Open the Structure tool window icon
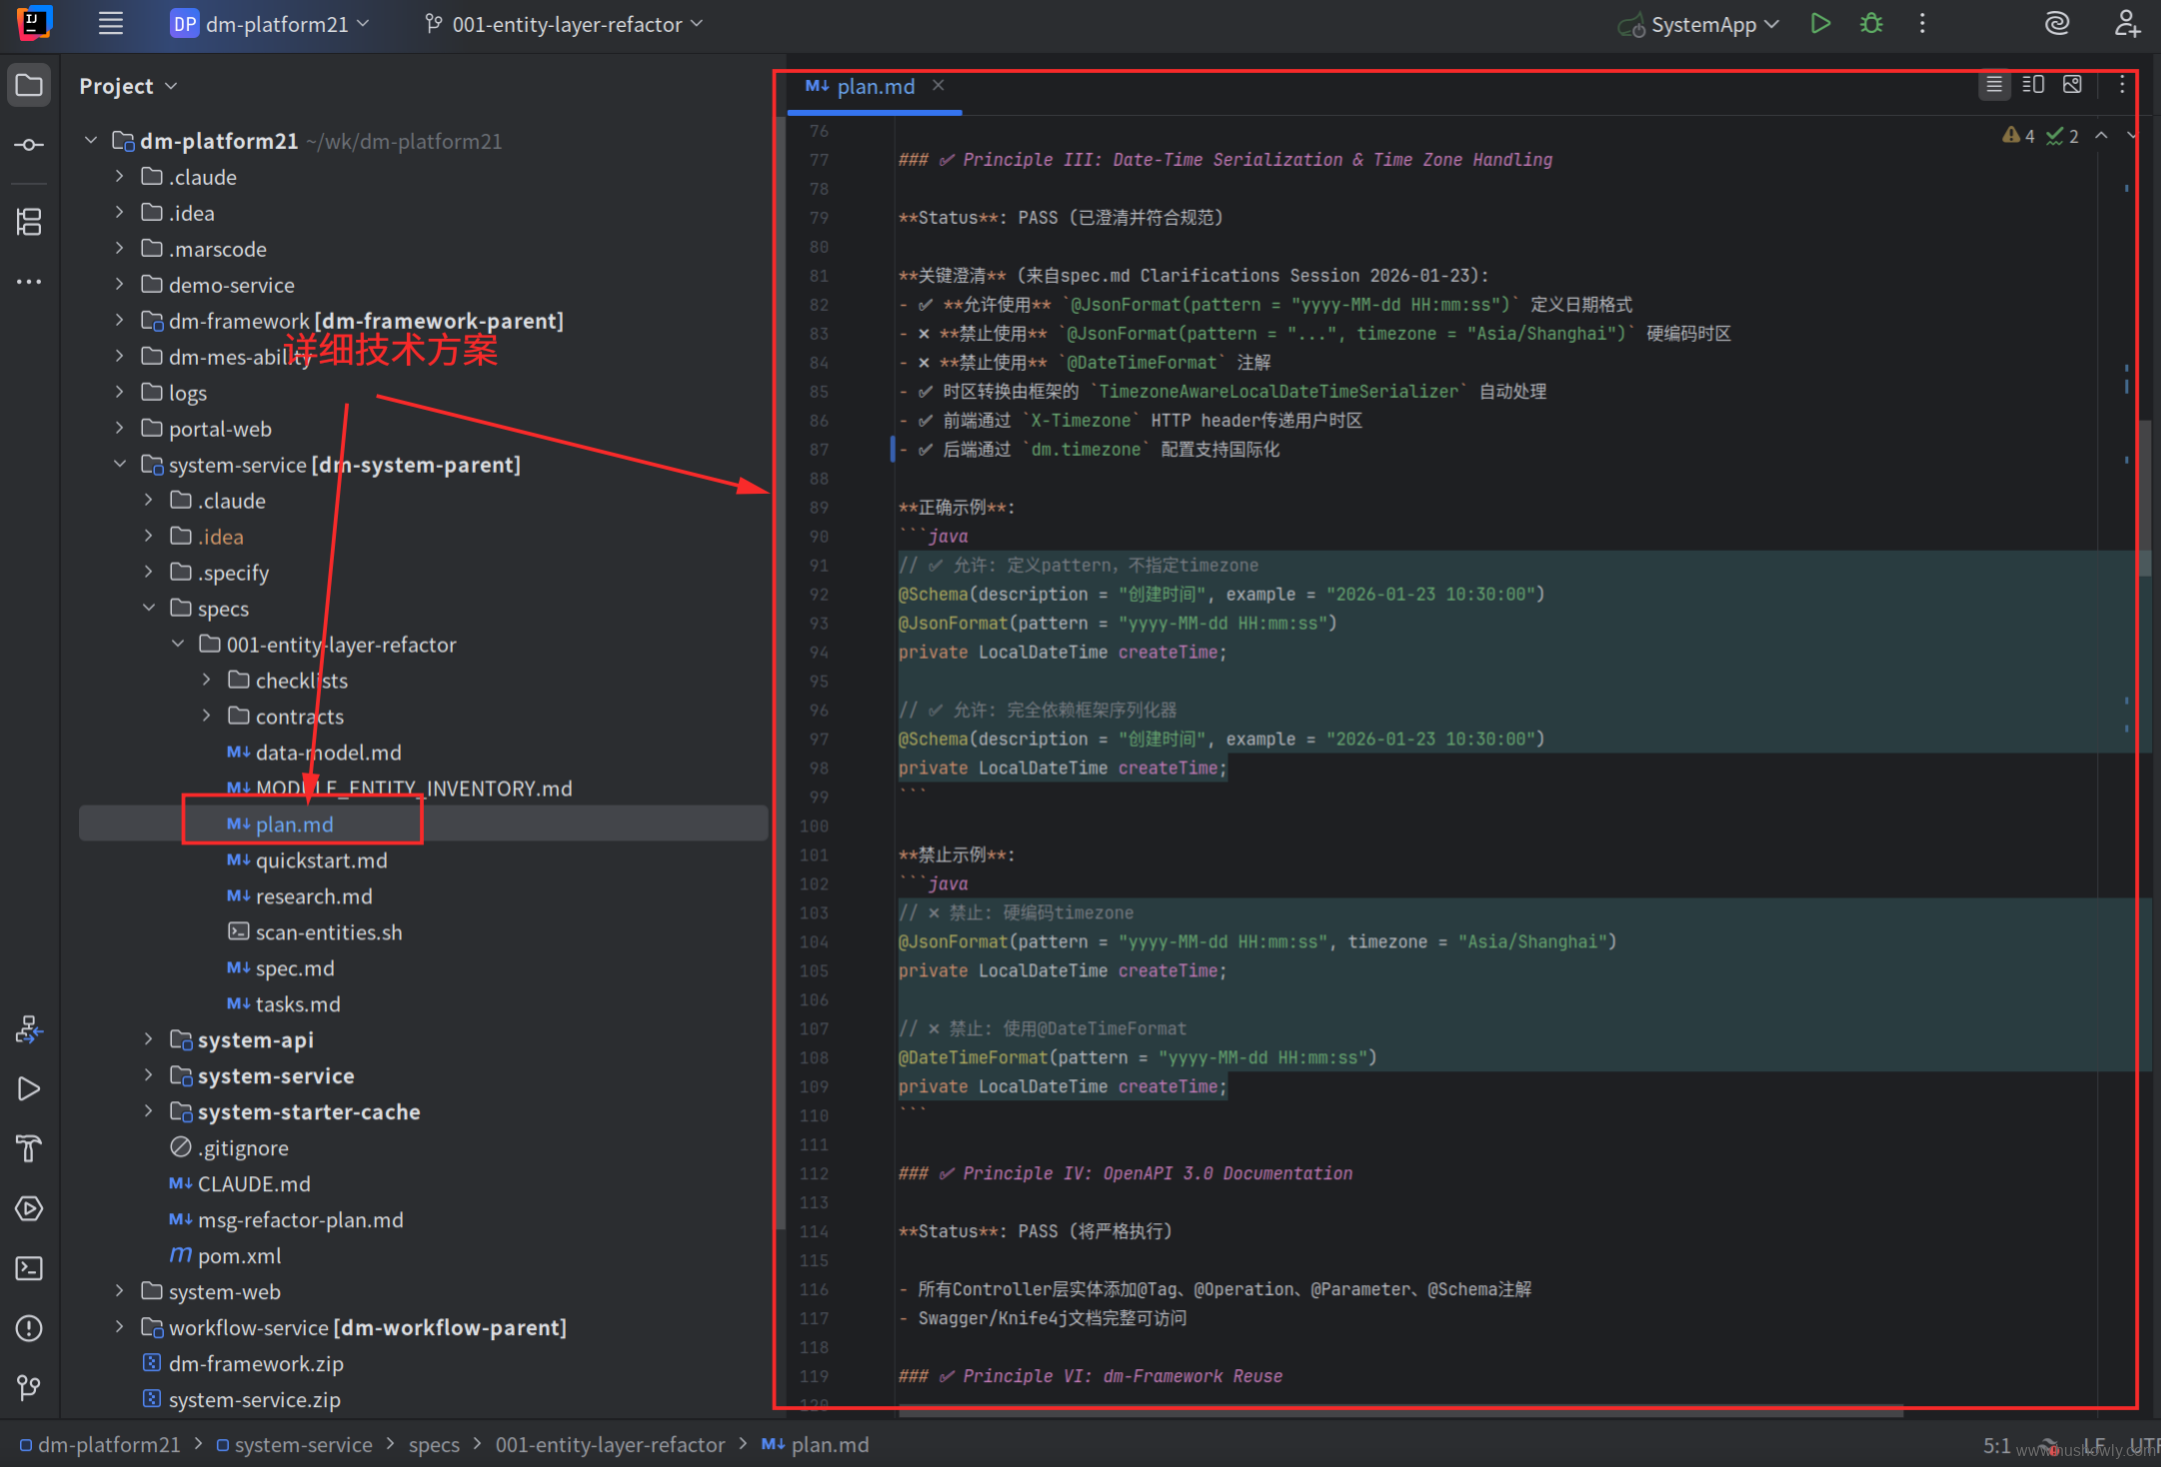This screenshot has height=1467, width=2161. pos(29,221)
